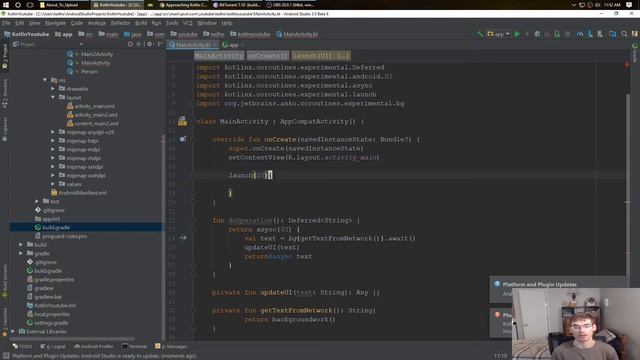640x360 pixels.
Task: Open the Tools menu
Action: [x=172, y=23]
